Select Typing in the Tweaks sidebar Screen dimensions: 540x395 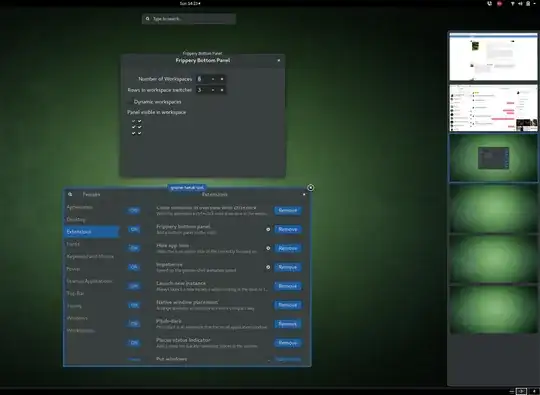point(92,306)
